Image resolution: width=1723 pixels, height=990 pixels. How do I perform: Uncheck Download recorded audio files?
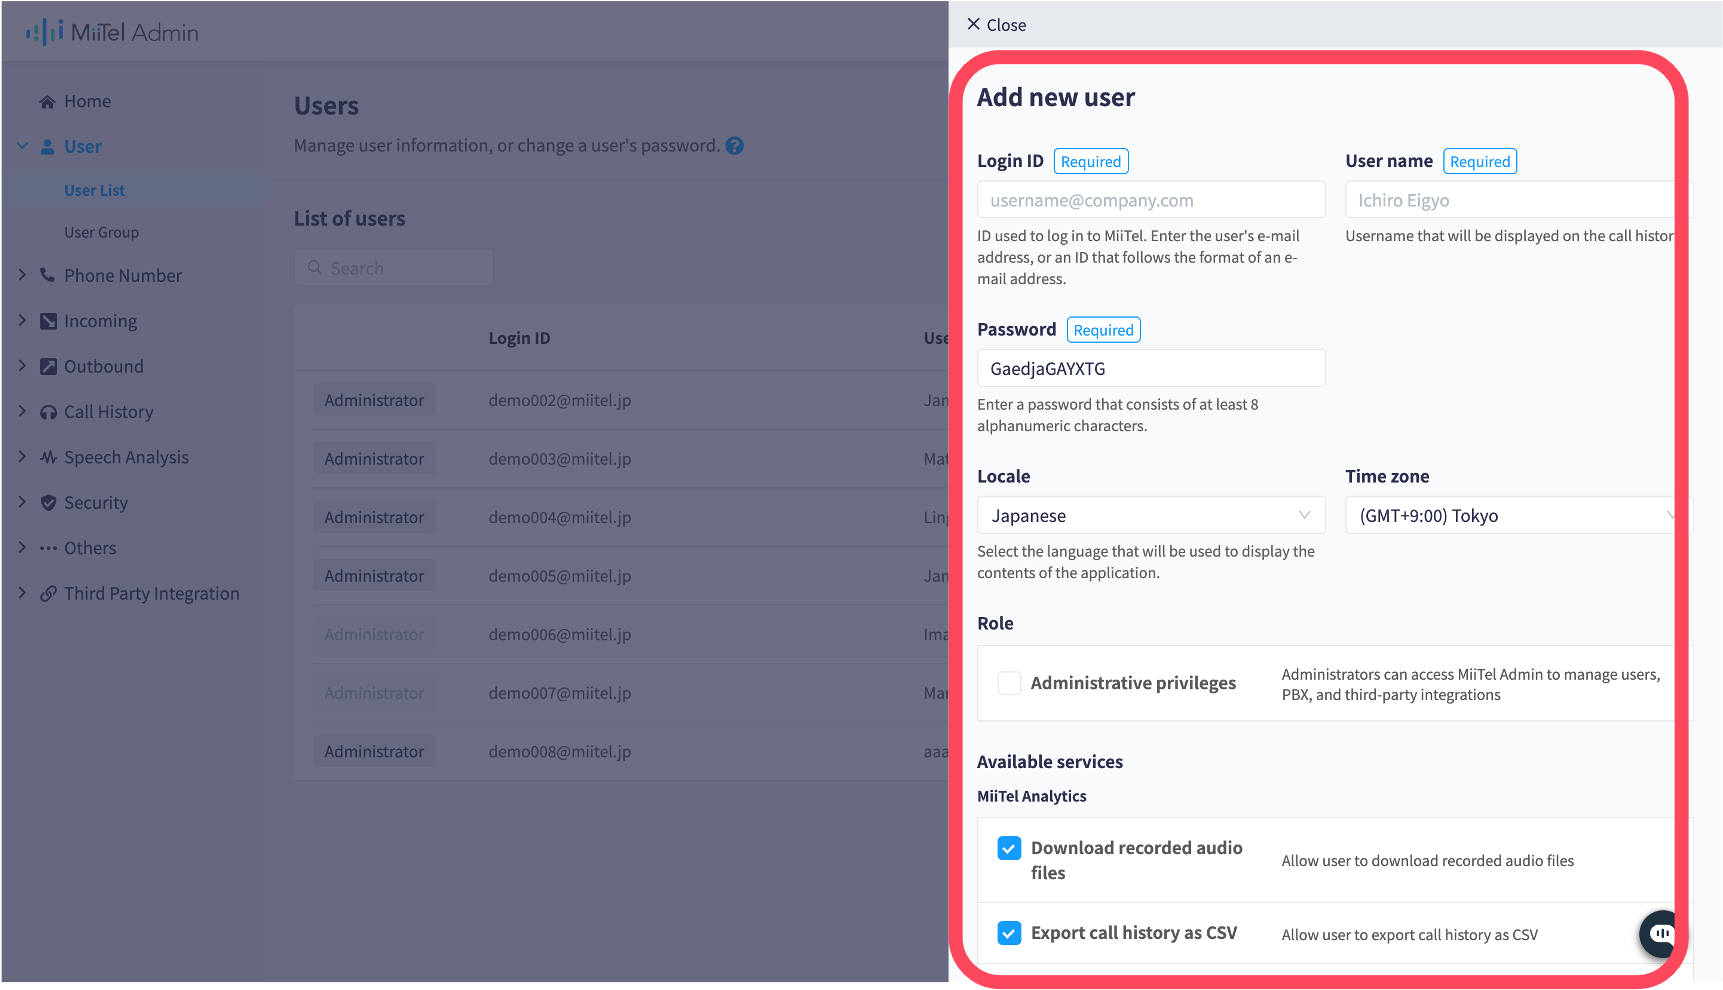tap(1009, 848)
